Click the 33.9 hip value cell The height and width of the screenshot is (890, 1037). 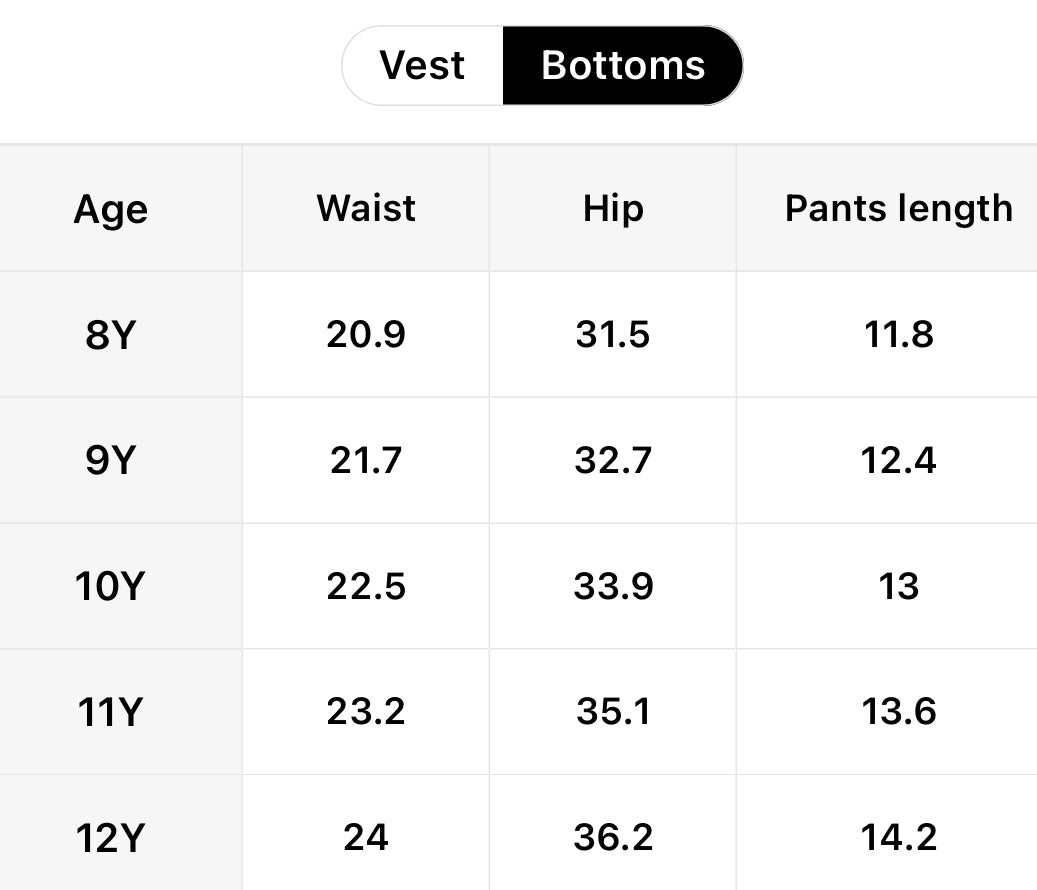(x=613, y=587)
